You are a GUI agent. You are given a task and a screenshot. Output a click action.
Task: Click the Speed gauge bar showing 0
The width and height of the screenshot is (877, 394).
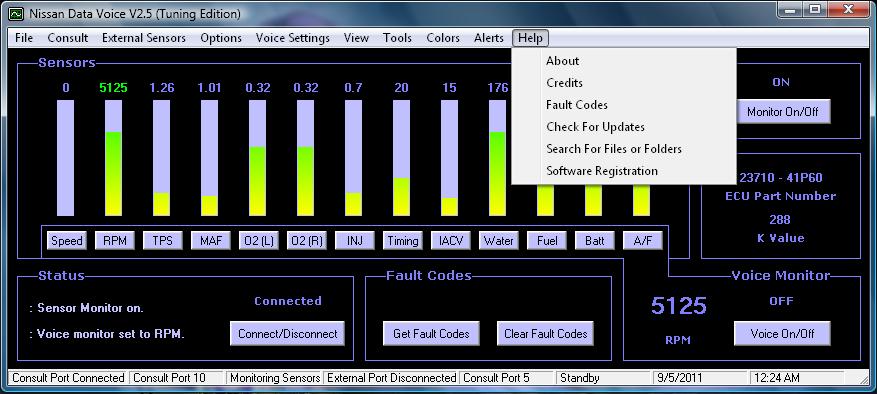65,158
